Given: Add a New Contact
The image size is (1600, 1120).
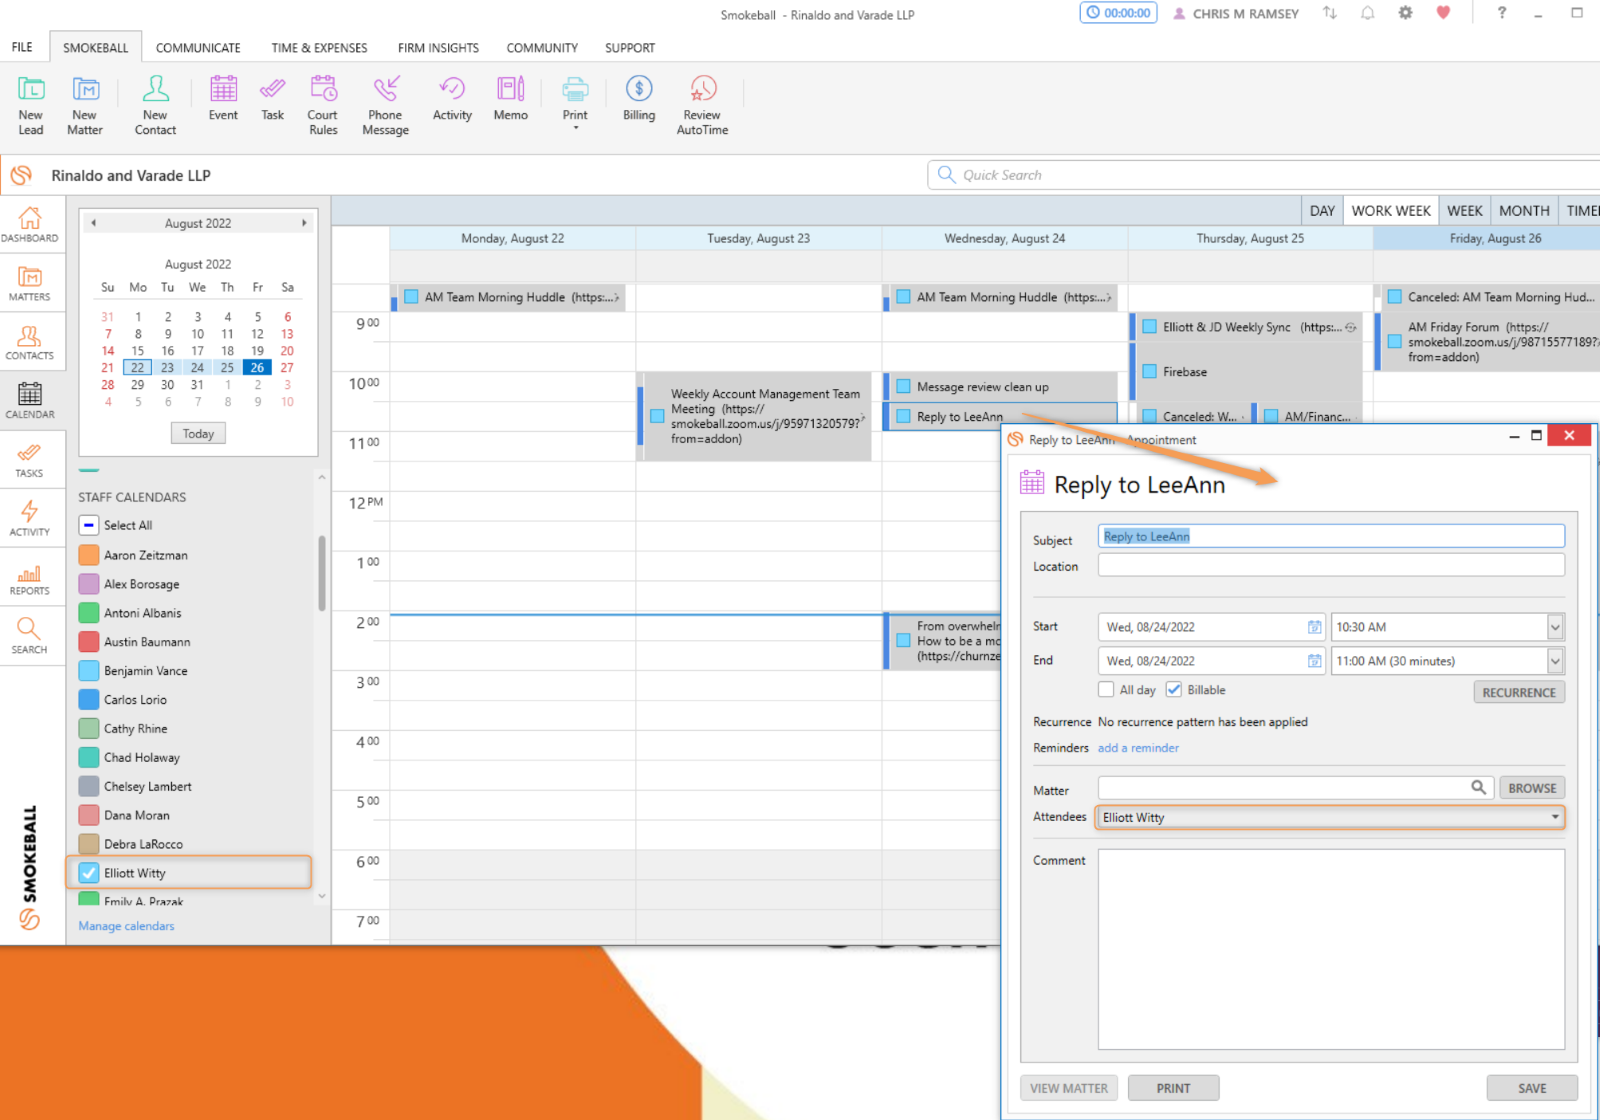Looking at the screenshot, I should (155, 104).
